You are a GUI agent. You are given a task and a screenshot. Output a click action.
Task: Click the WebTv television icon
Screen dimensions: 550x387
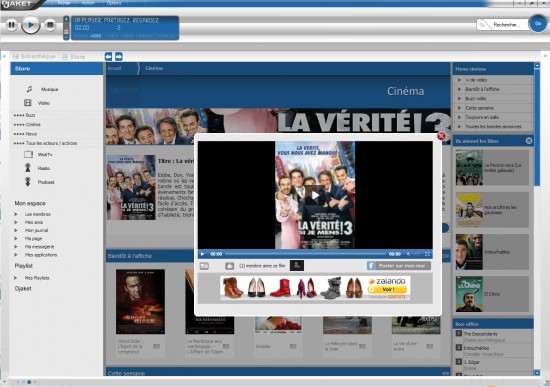pos(28,154)
